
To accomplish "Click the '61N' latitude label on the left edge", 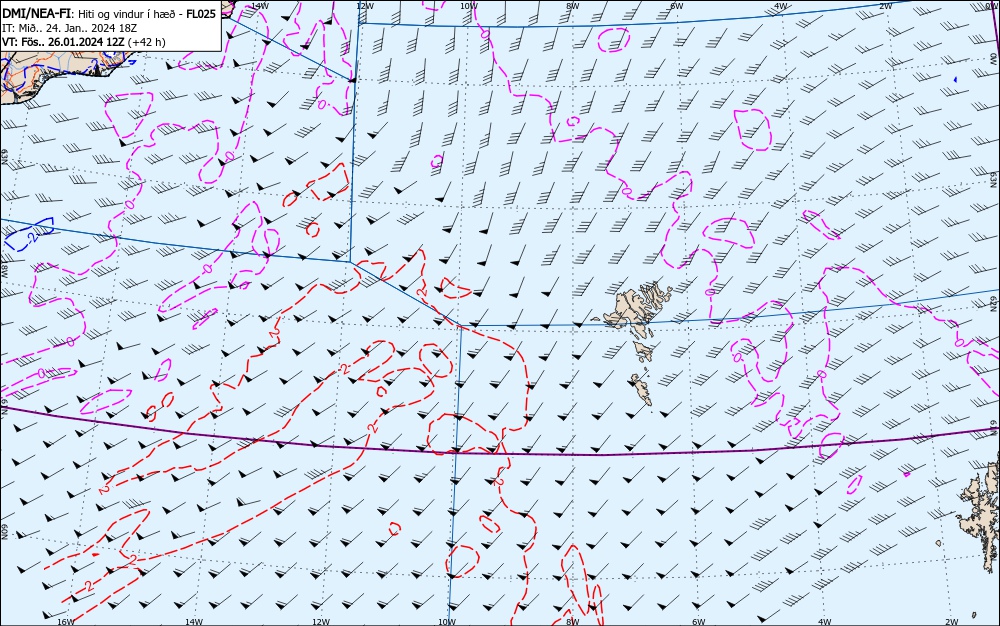I will (4, 409).
